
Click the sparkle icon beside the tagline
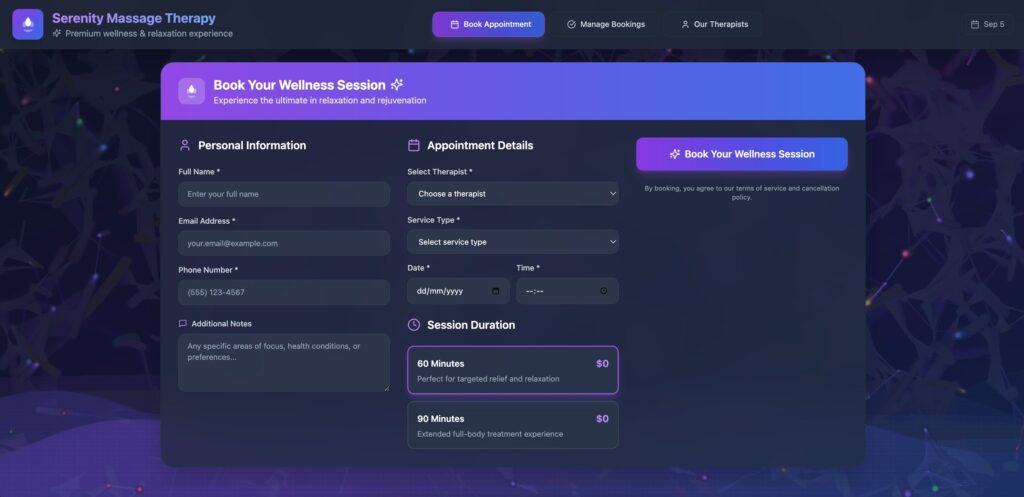(57, 33)
